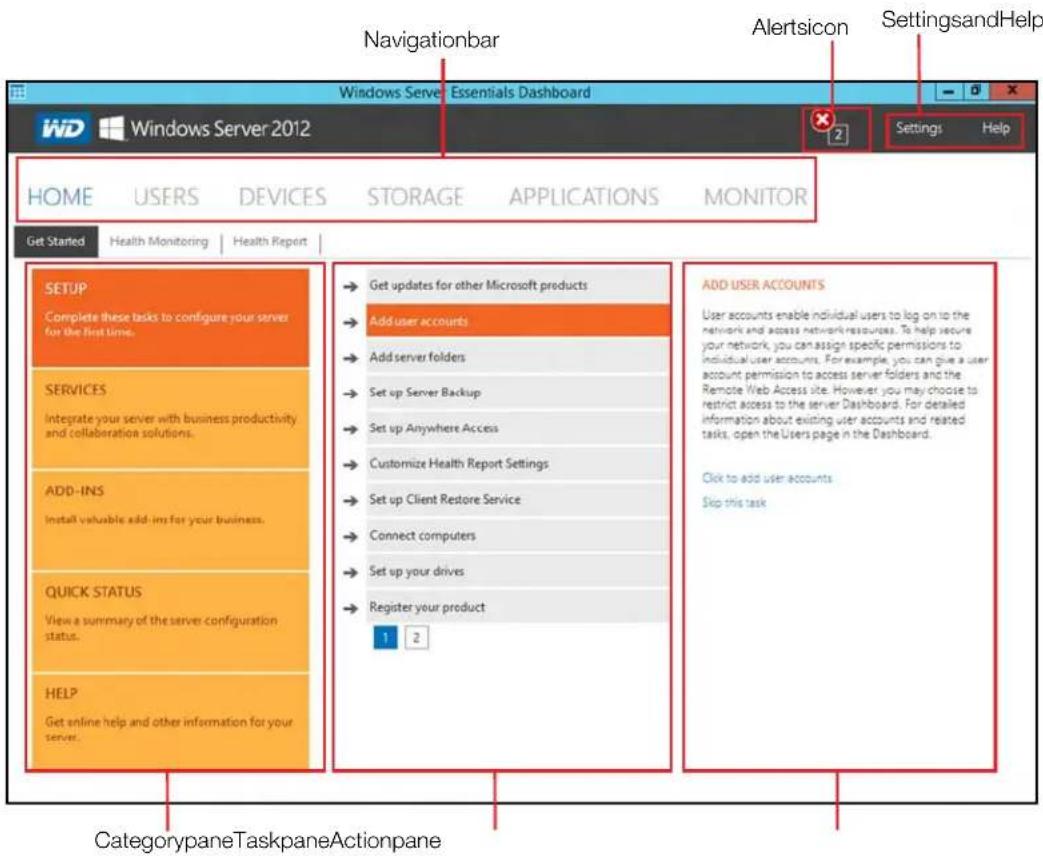This screenshot has width=1043, height=856.
Task: Click the dashboard window icon in title bar
Action: (18, 92)
